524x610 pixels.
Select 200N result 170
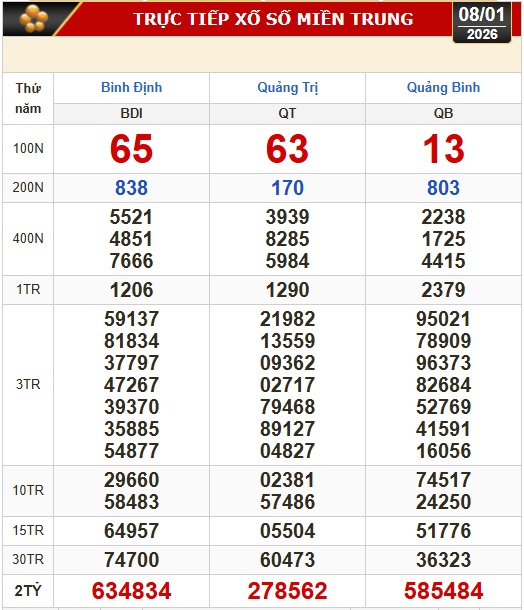click(x=287, y=188)
